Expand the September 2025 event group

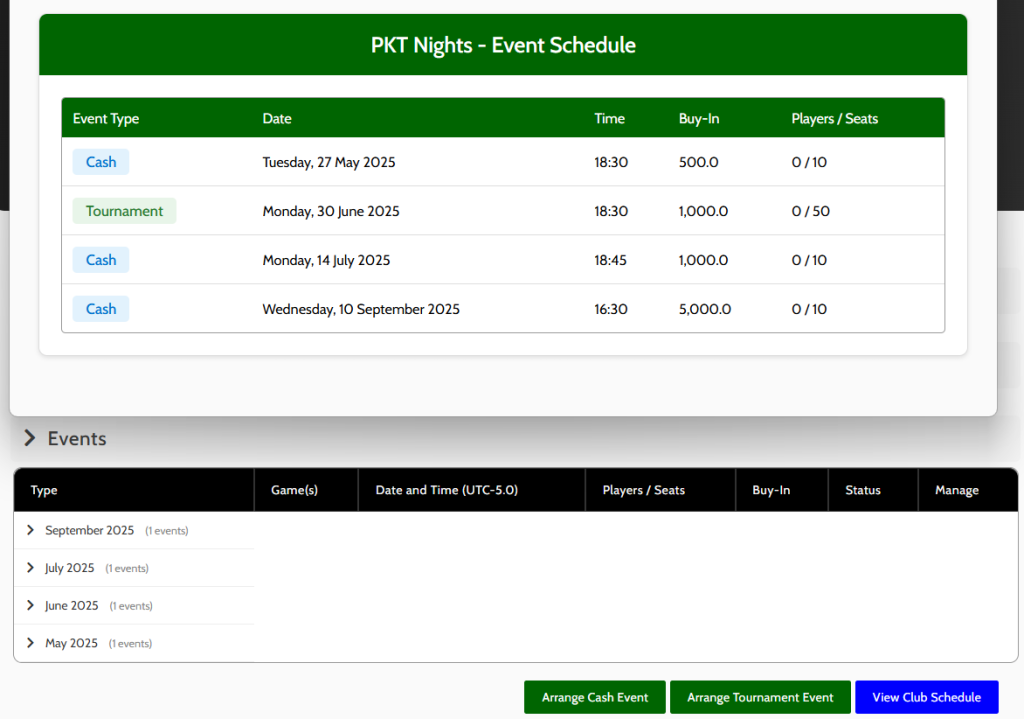31,531
